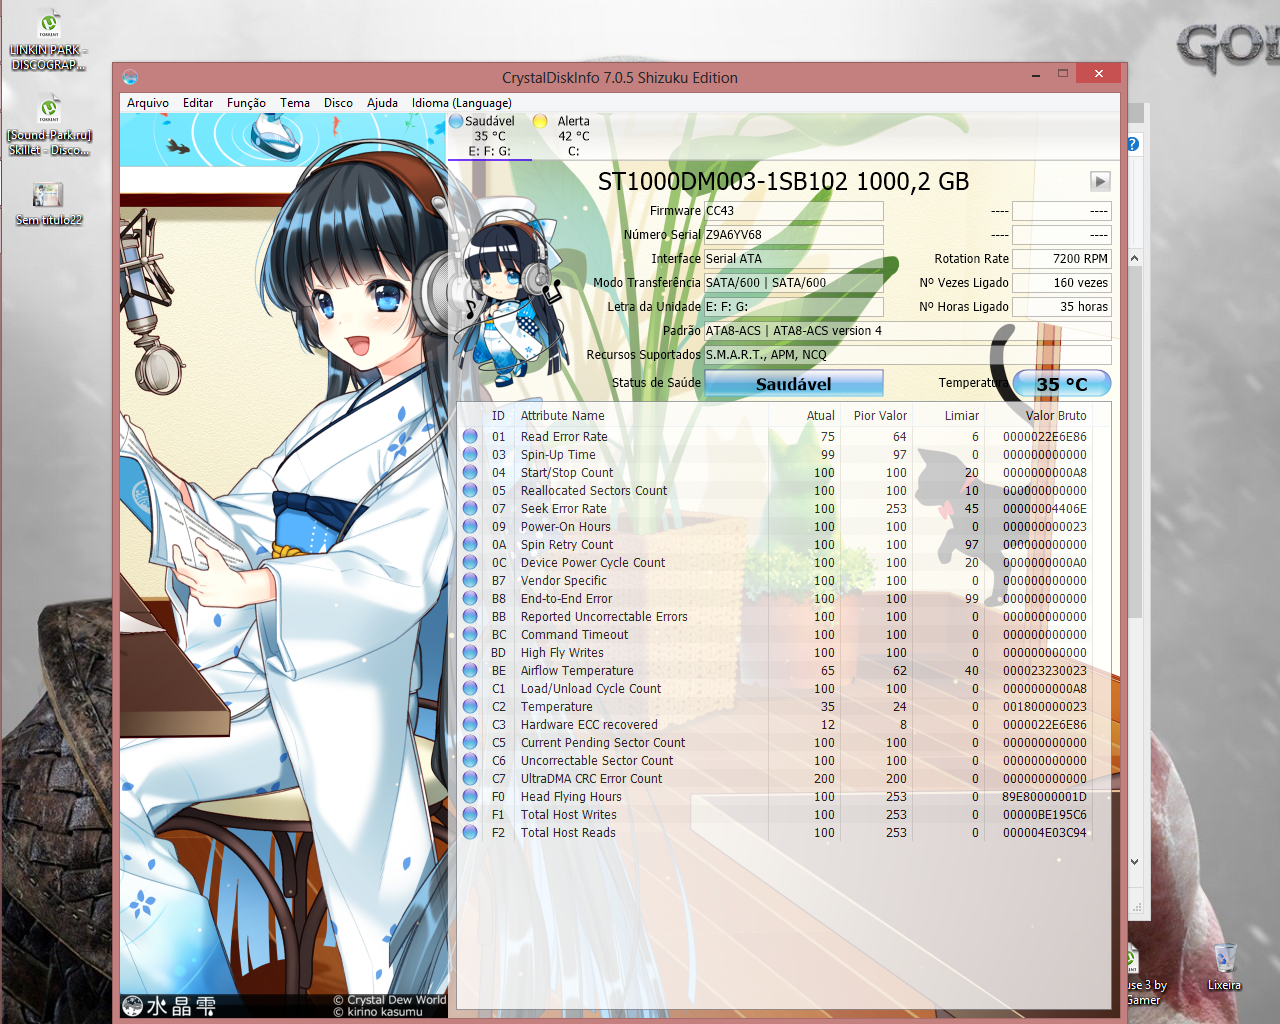Screen dimensions: 1280x1024
Task: Click status orb for Spin-Up Time
Action: (x=470, y=455)
